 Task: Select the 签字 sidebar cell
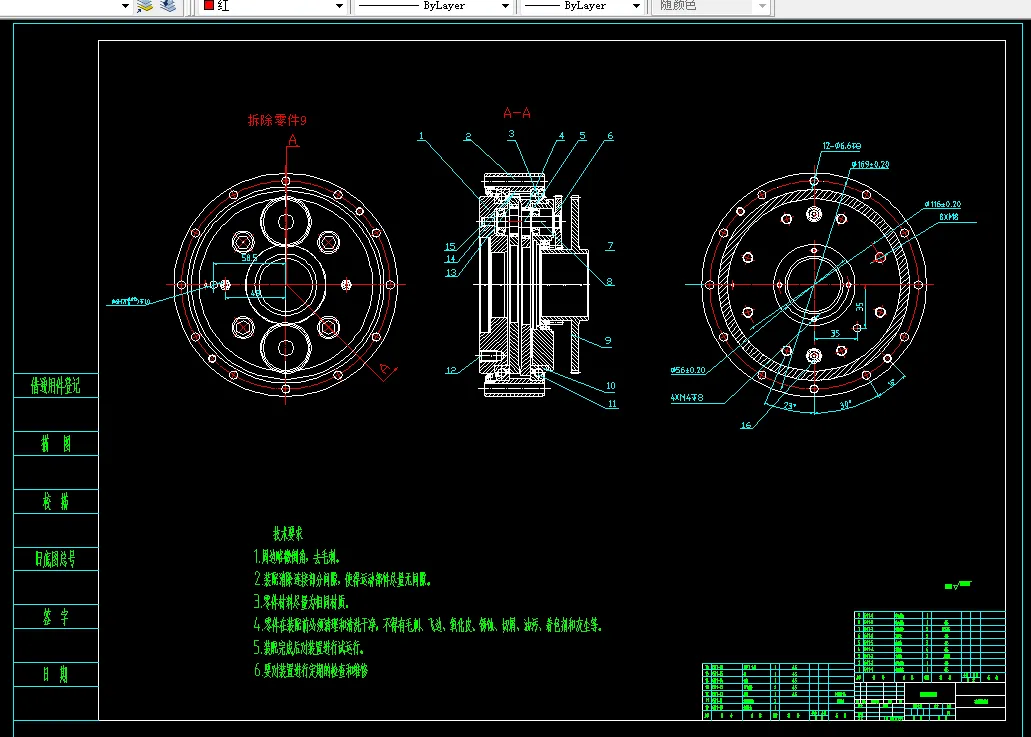(56, 617)
